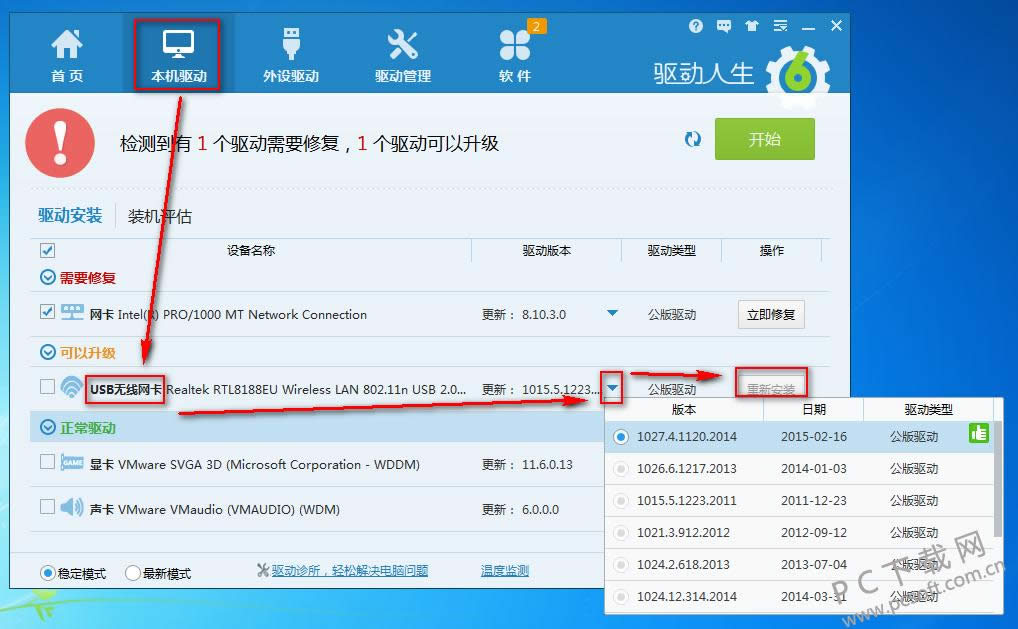The image size is (1018, 629).
Task: Open the 软件 tab
Action: tap(515, 56)
